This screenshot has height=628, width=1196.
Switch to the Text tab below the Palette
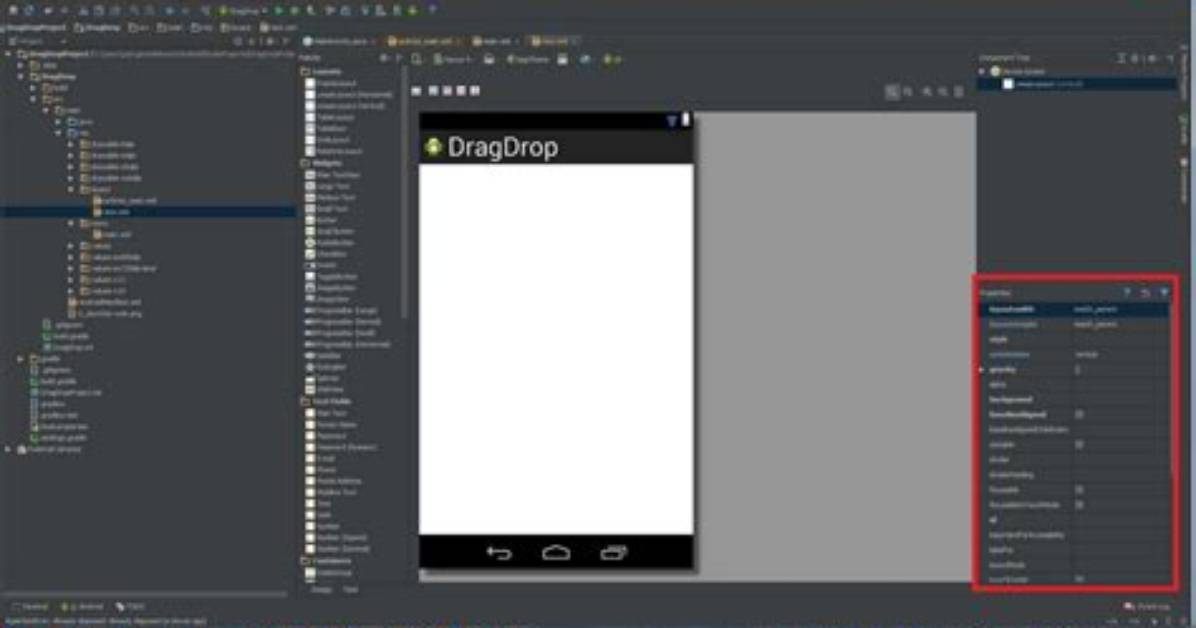(350, 590)
